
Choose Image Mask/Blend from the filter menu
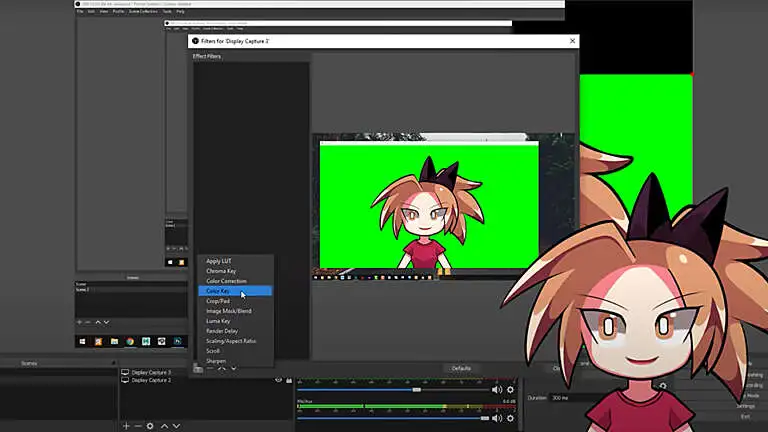pos(229,311)
